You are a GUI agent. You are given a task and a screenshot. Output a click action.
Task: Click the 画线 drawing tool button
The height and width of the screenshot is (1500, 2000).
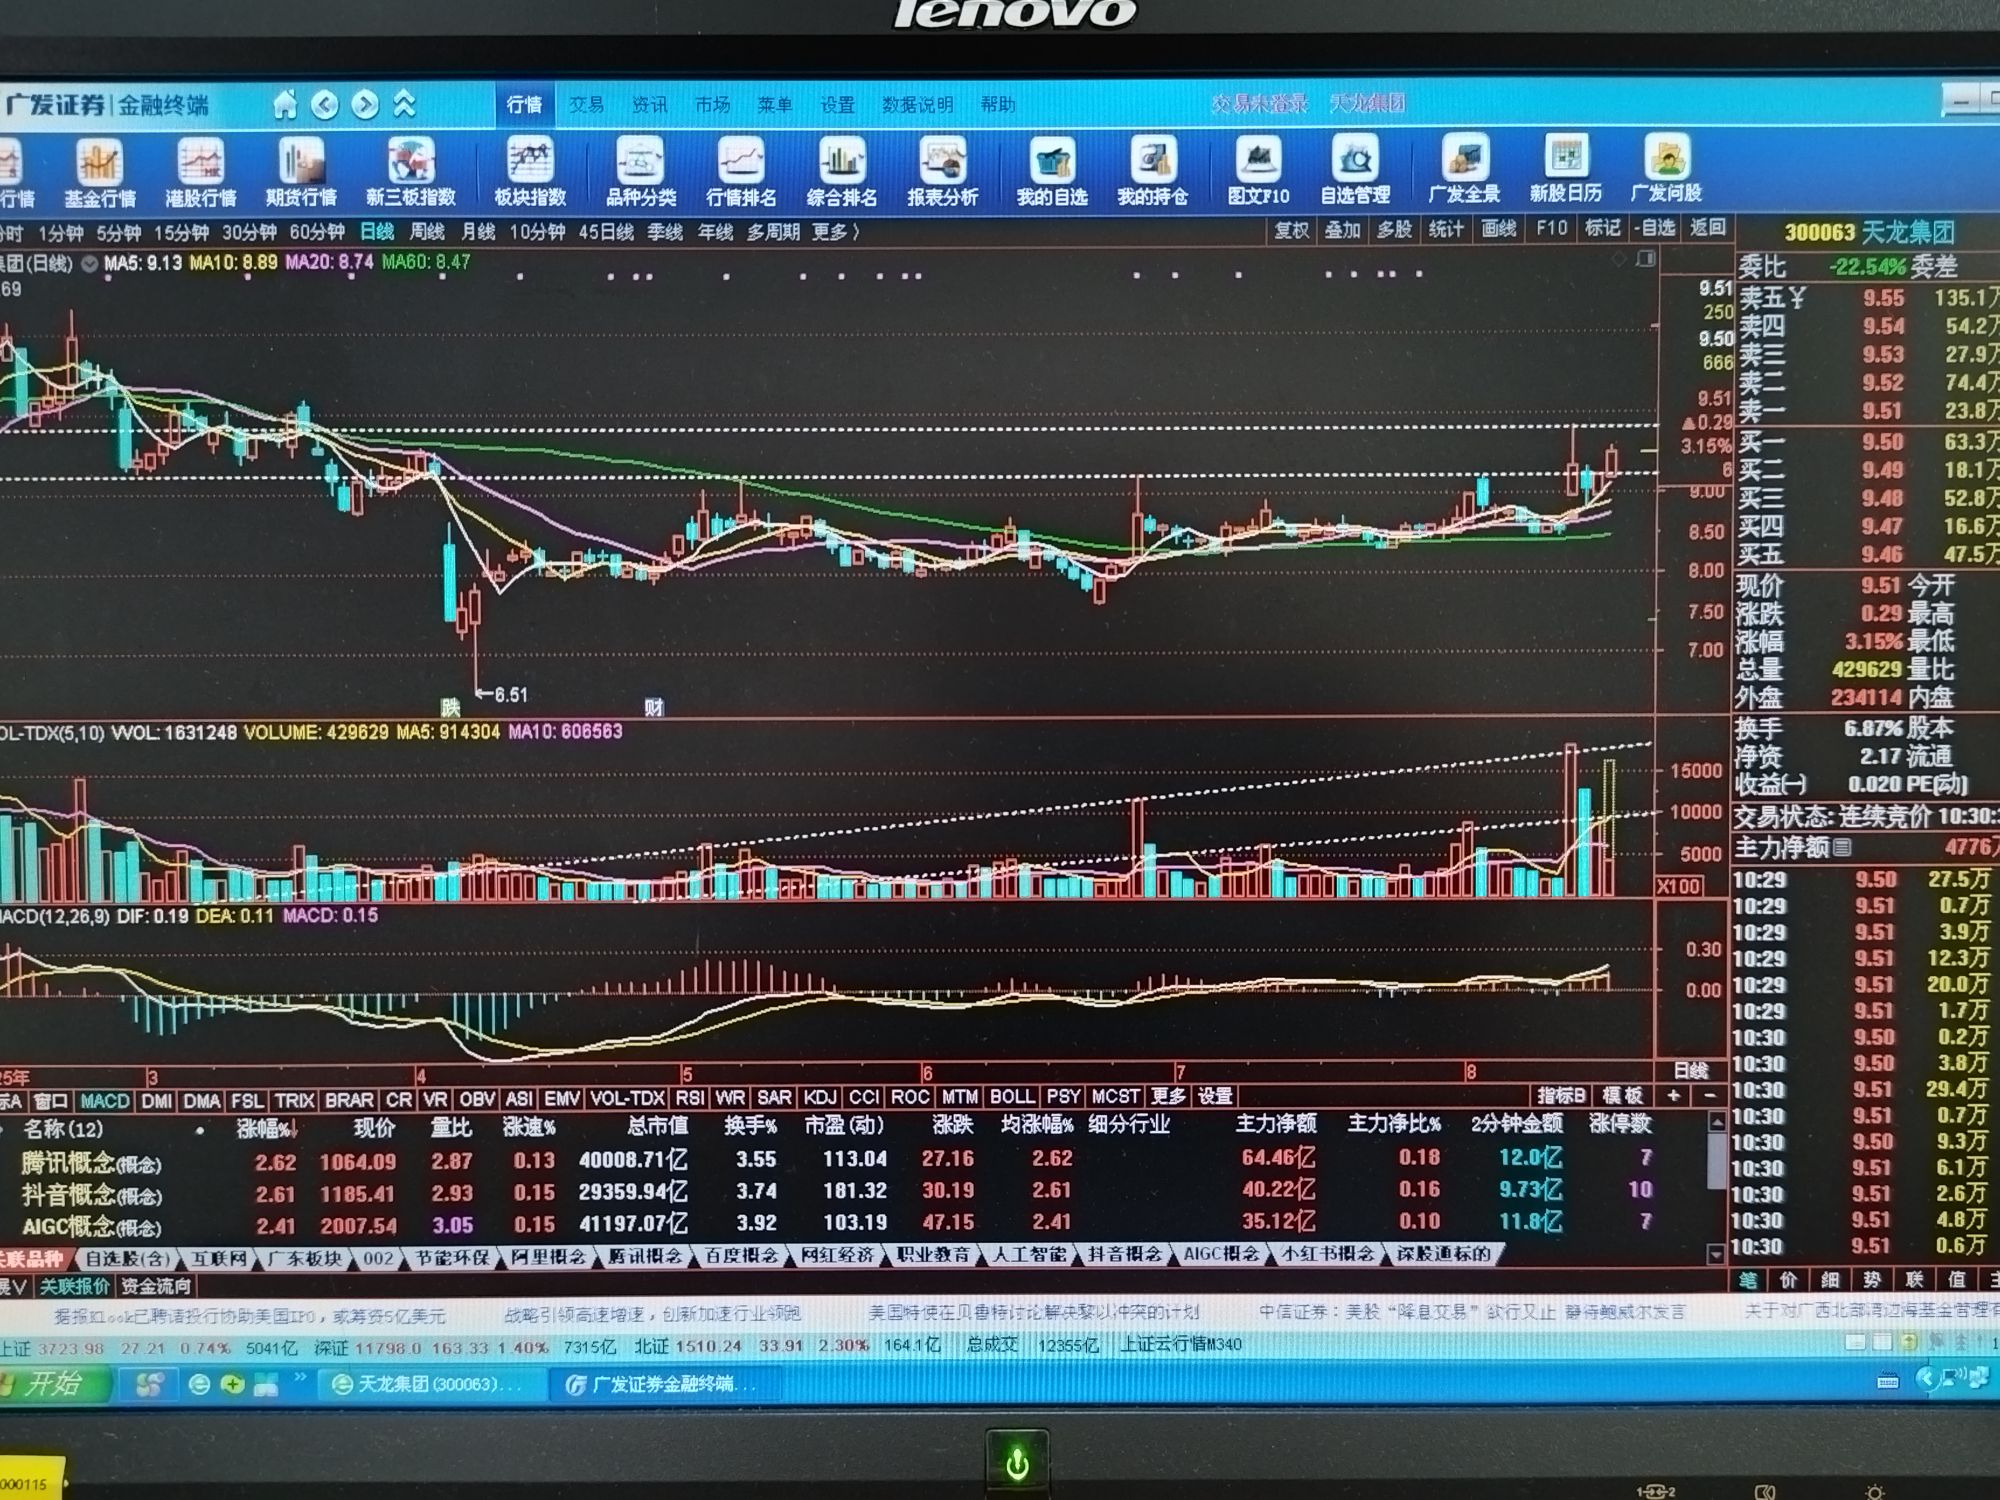(1498, 229)
